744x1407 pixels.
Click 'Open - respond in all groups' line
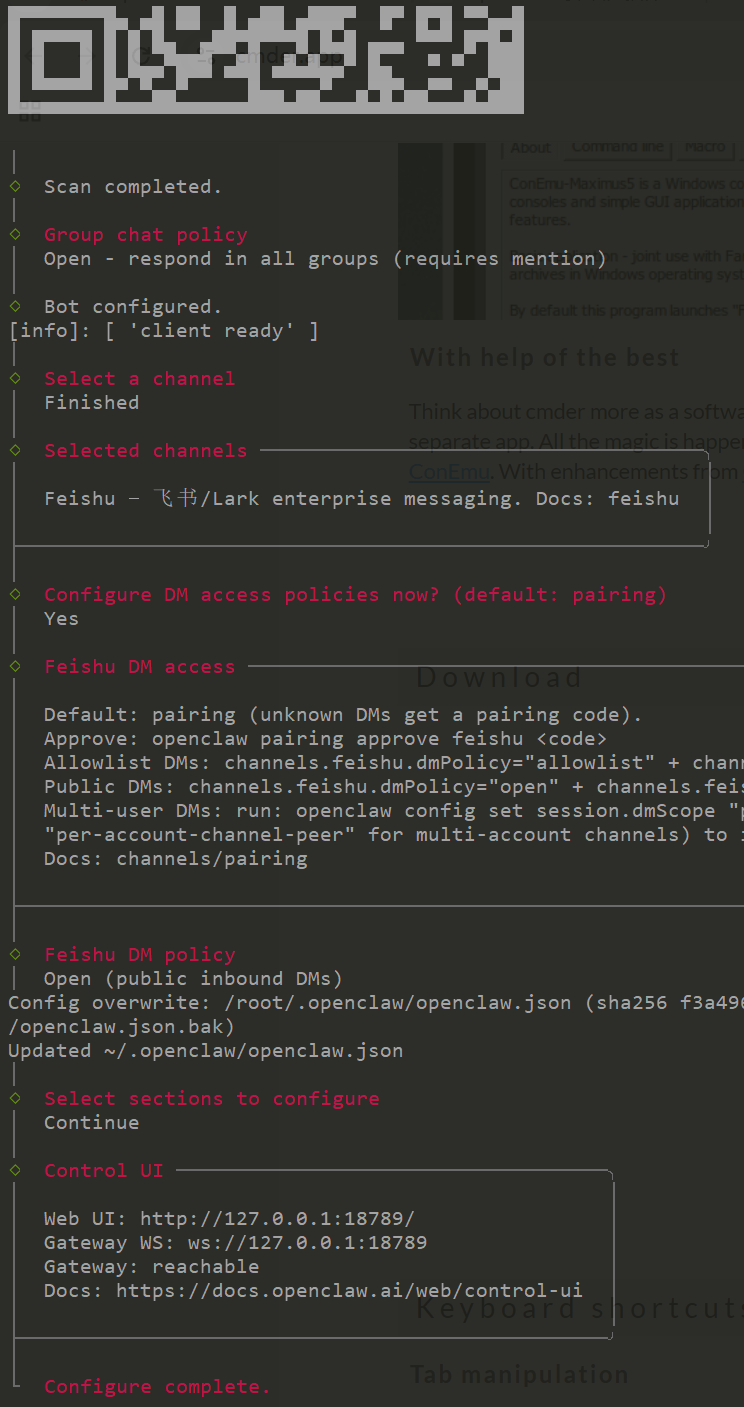pyautogui.click(x=325, y=259)
